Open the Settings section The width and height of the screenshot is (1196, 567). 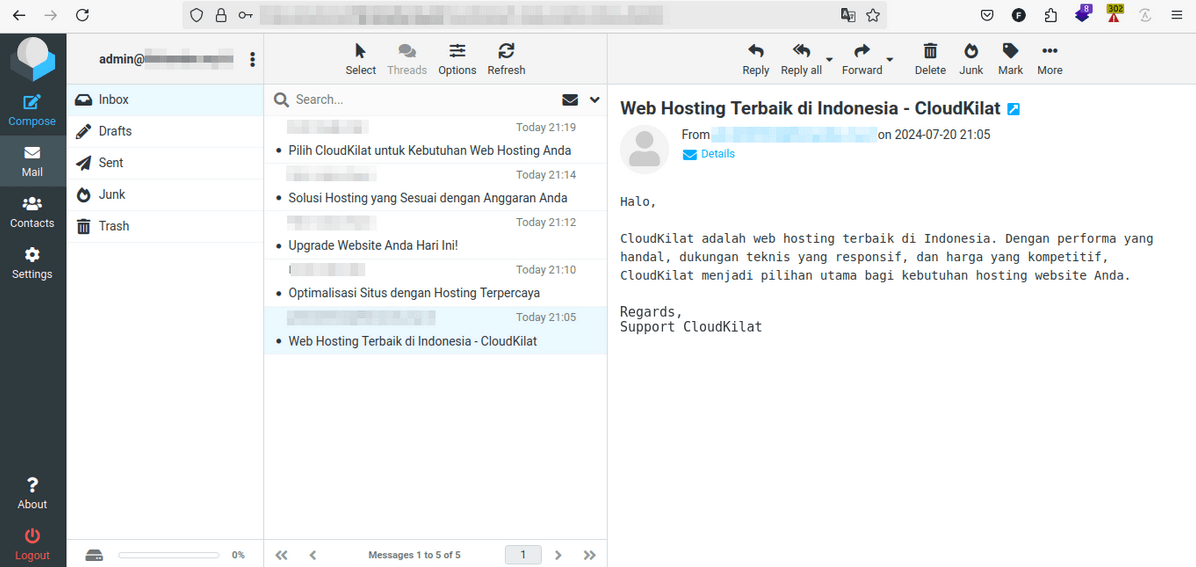[32, 263]
